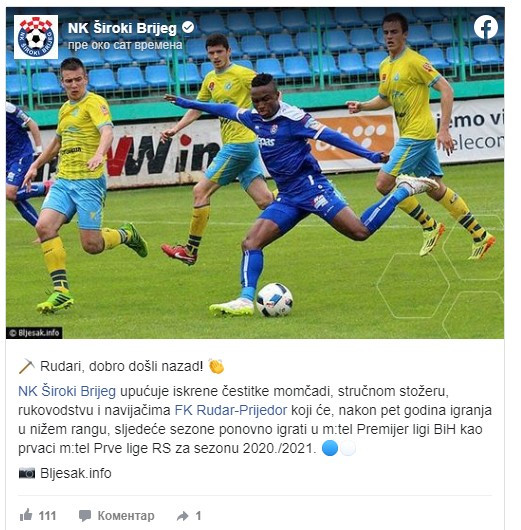
Task: Open NK Široki Brijeg page name header
Action: [x=122, y=28]
